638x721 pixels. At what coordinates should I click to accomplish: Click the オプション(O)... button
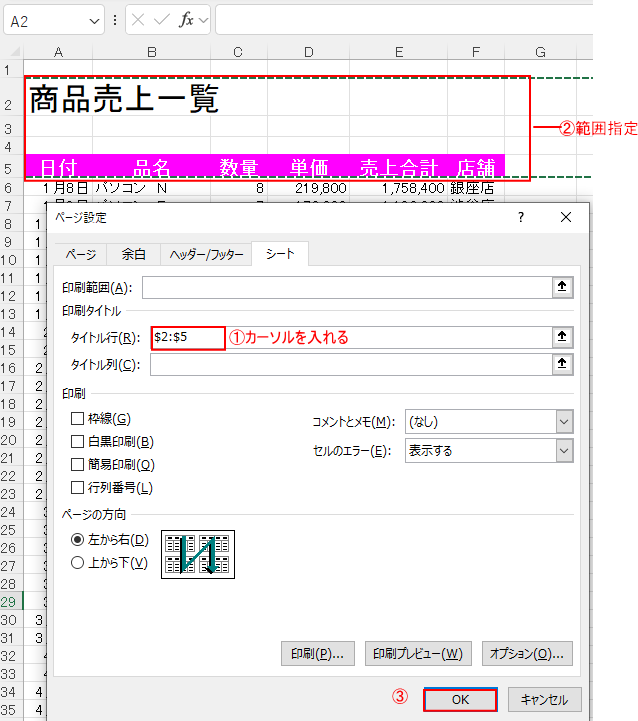pos(527,654)
